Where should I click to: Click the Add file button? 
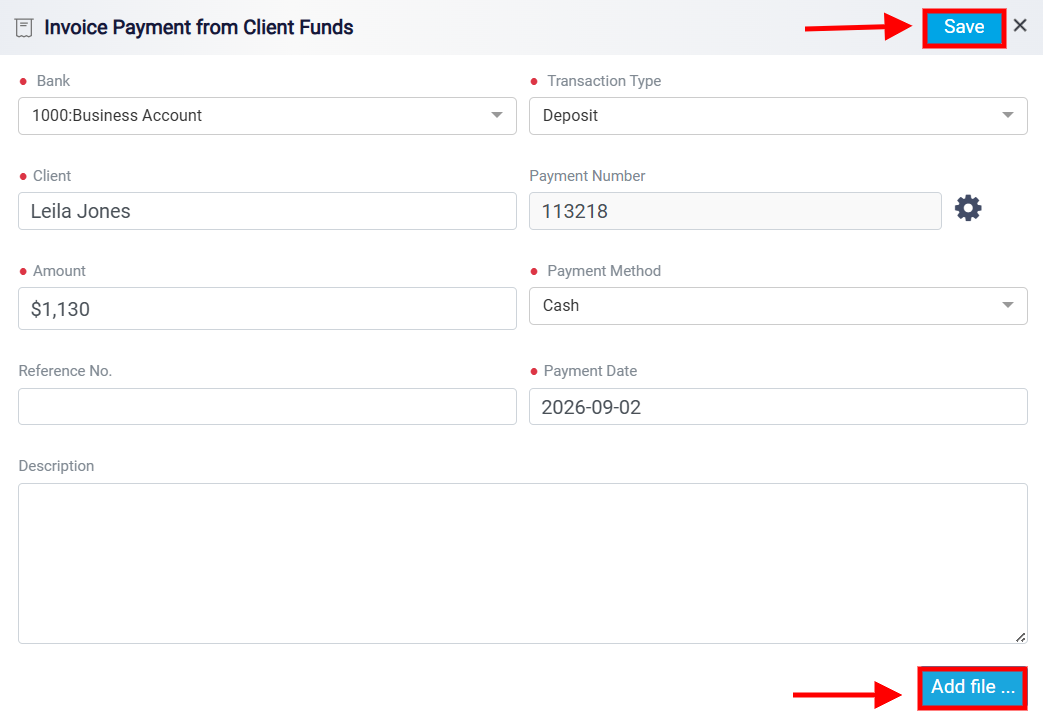[x=972, y=687]
